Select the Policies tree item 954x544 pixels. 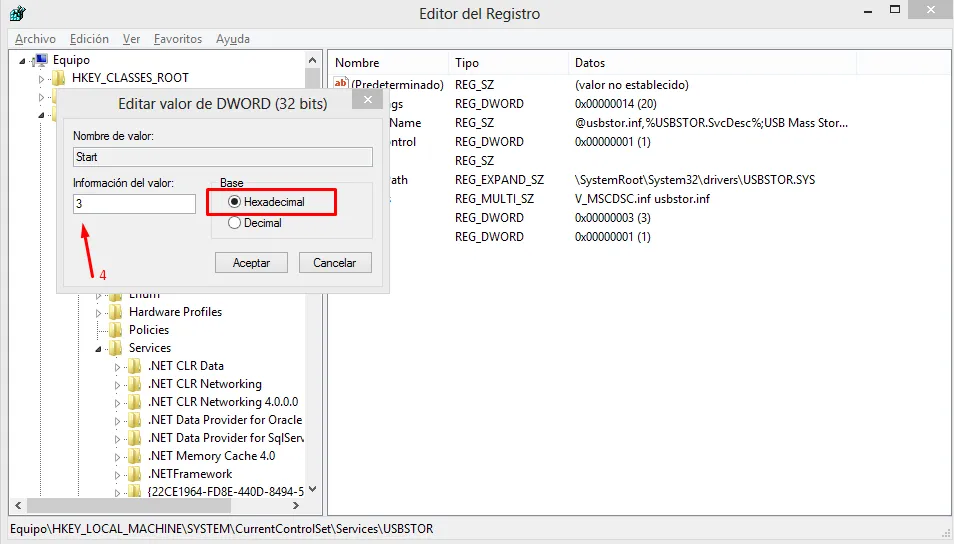(x=149, y=330)
